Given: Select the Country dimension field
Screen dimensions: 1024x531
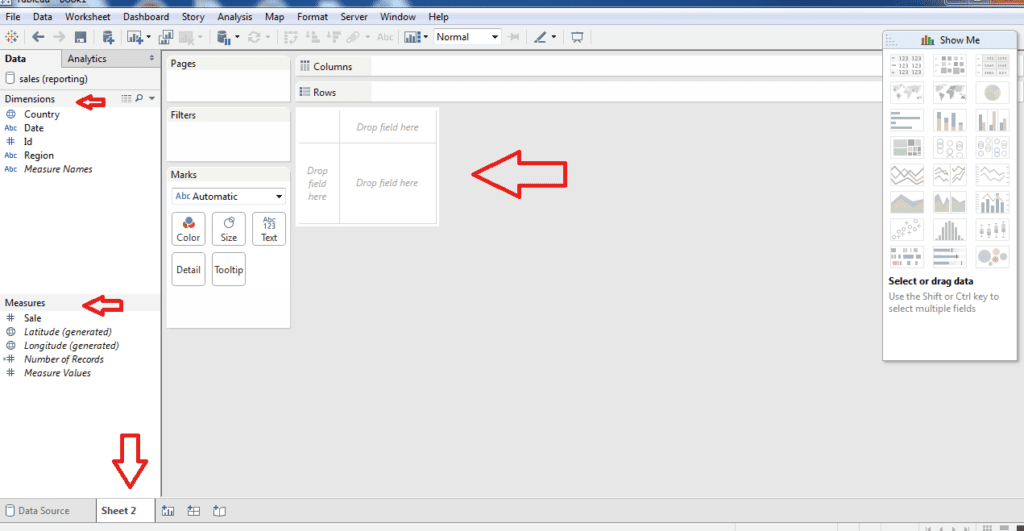Looking at the screenshot, I should point(42,114).
